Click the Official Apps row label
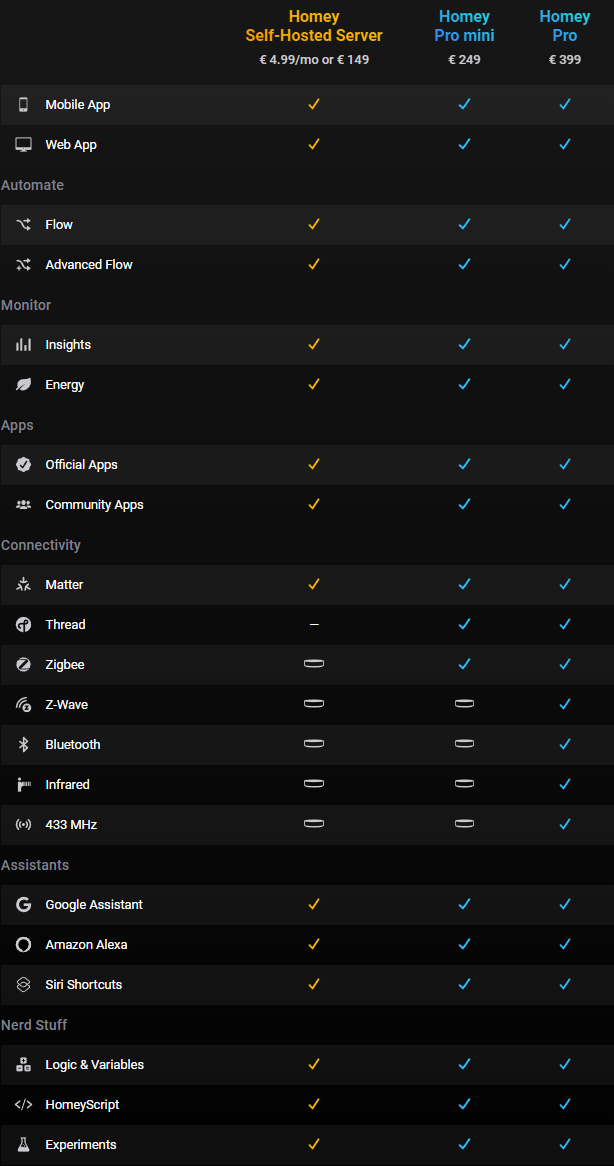 (81, 465)
